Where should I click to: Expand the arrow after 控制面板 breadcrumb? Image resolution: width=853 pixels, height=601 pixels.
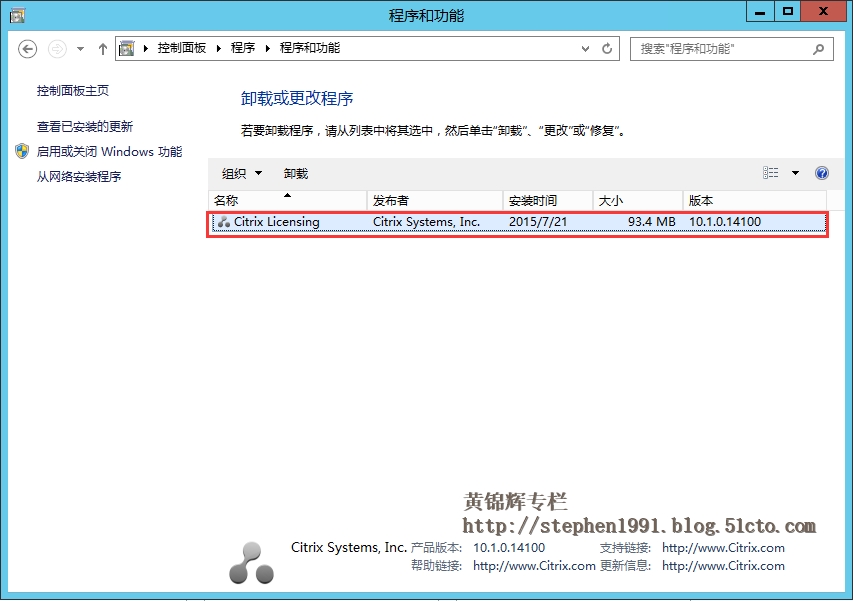coord(218,48)
